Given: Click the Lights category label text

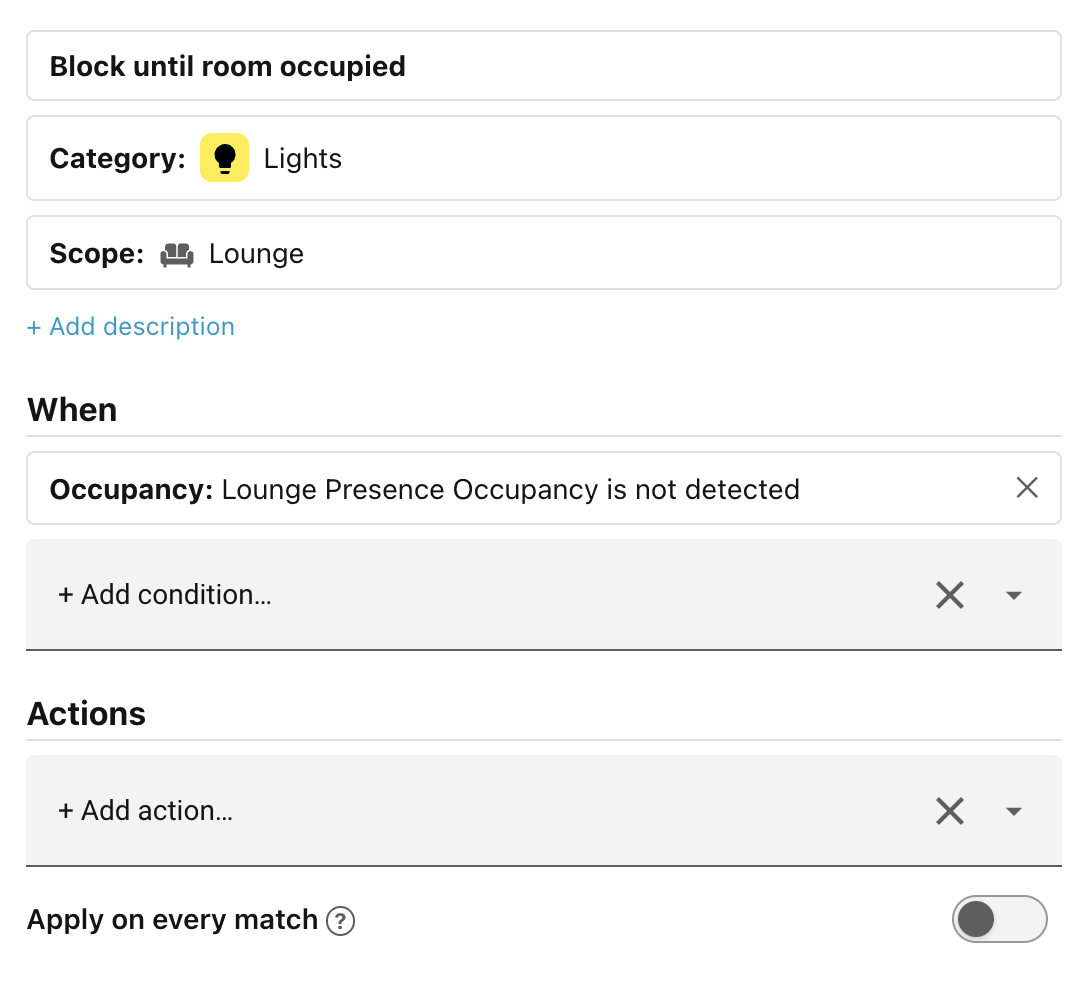Looking at the screenshot, I should [303, 158].
